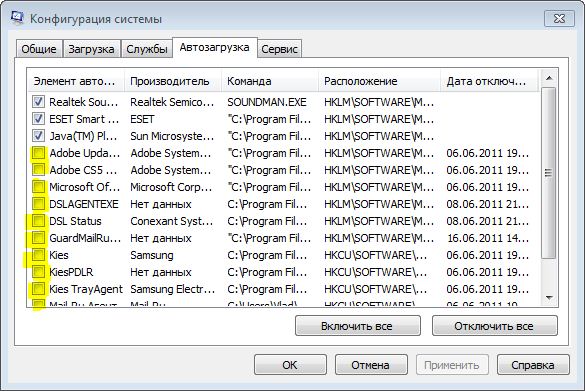Close the System Configuration window

(559, 19)
